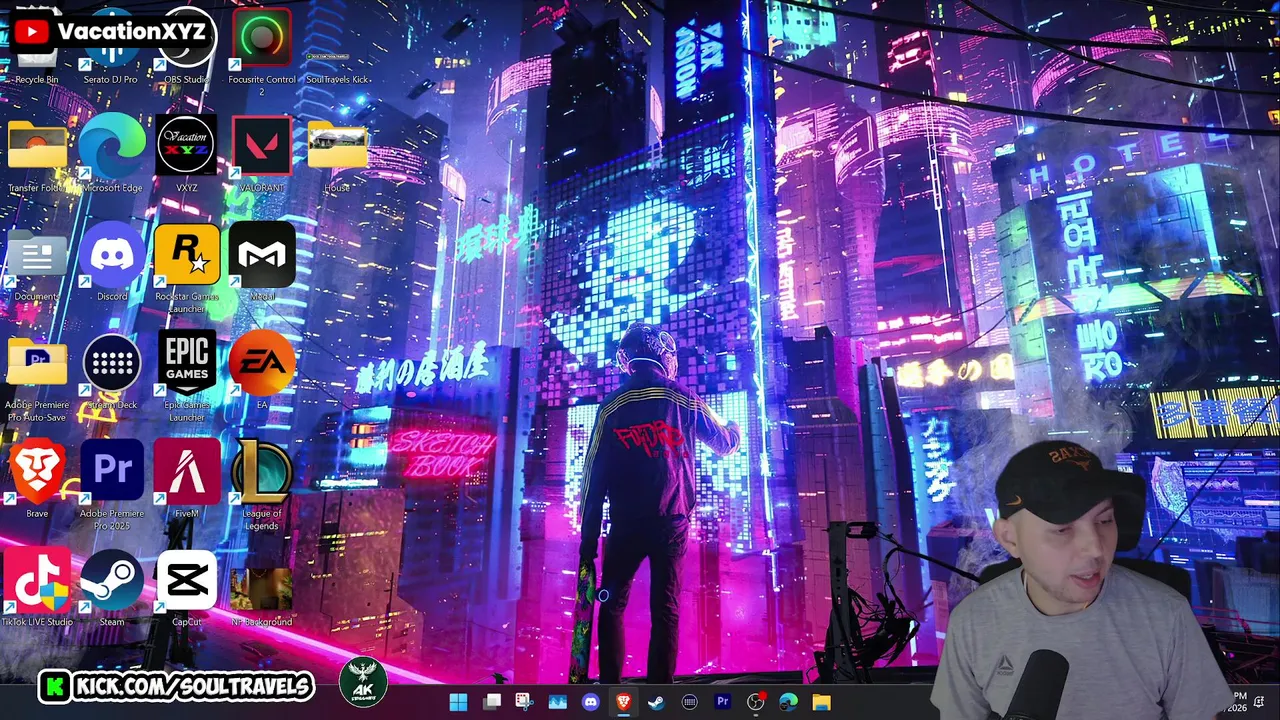Screen dimensions: 1280x720
Task: Select the House folder on desktop
Action: [337, 154]
